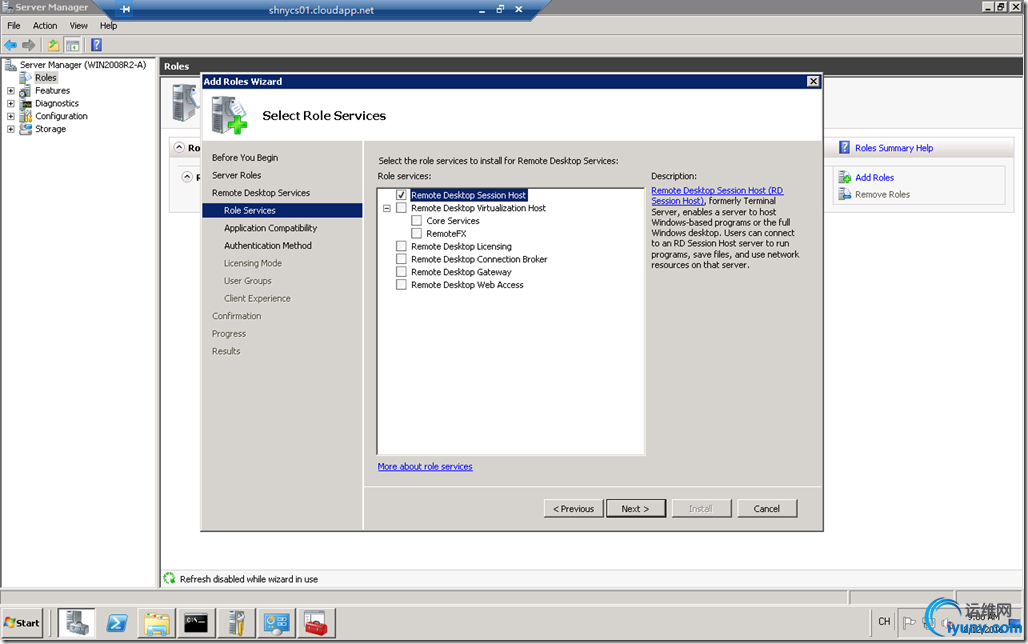
Task: Click the Roles Summary Help icon
Action: (x=844, y=148)
